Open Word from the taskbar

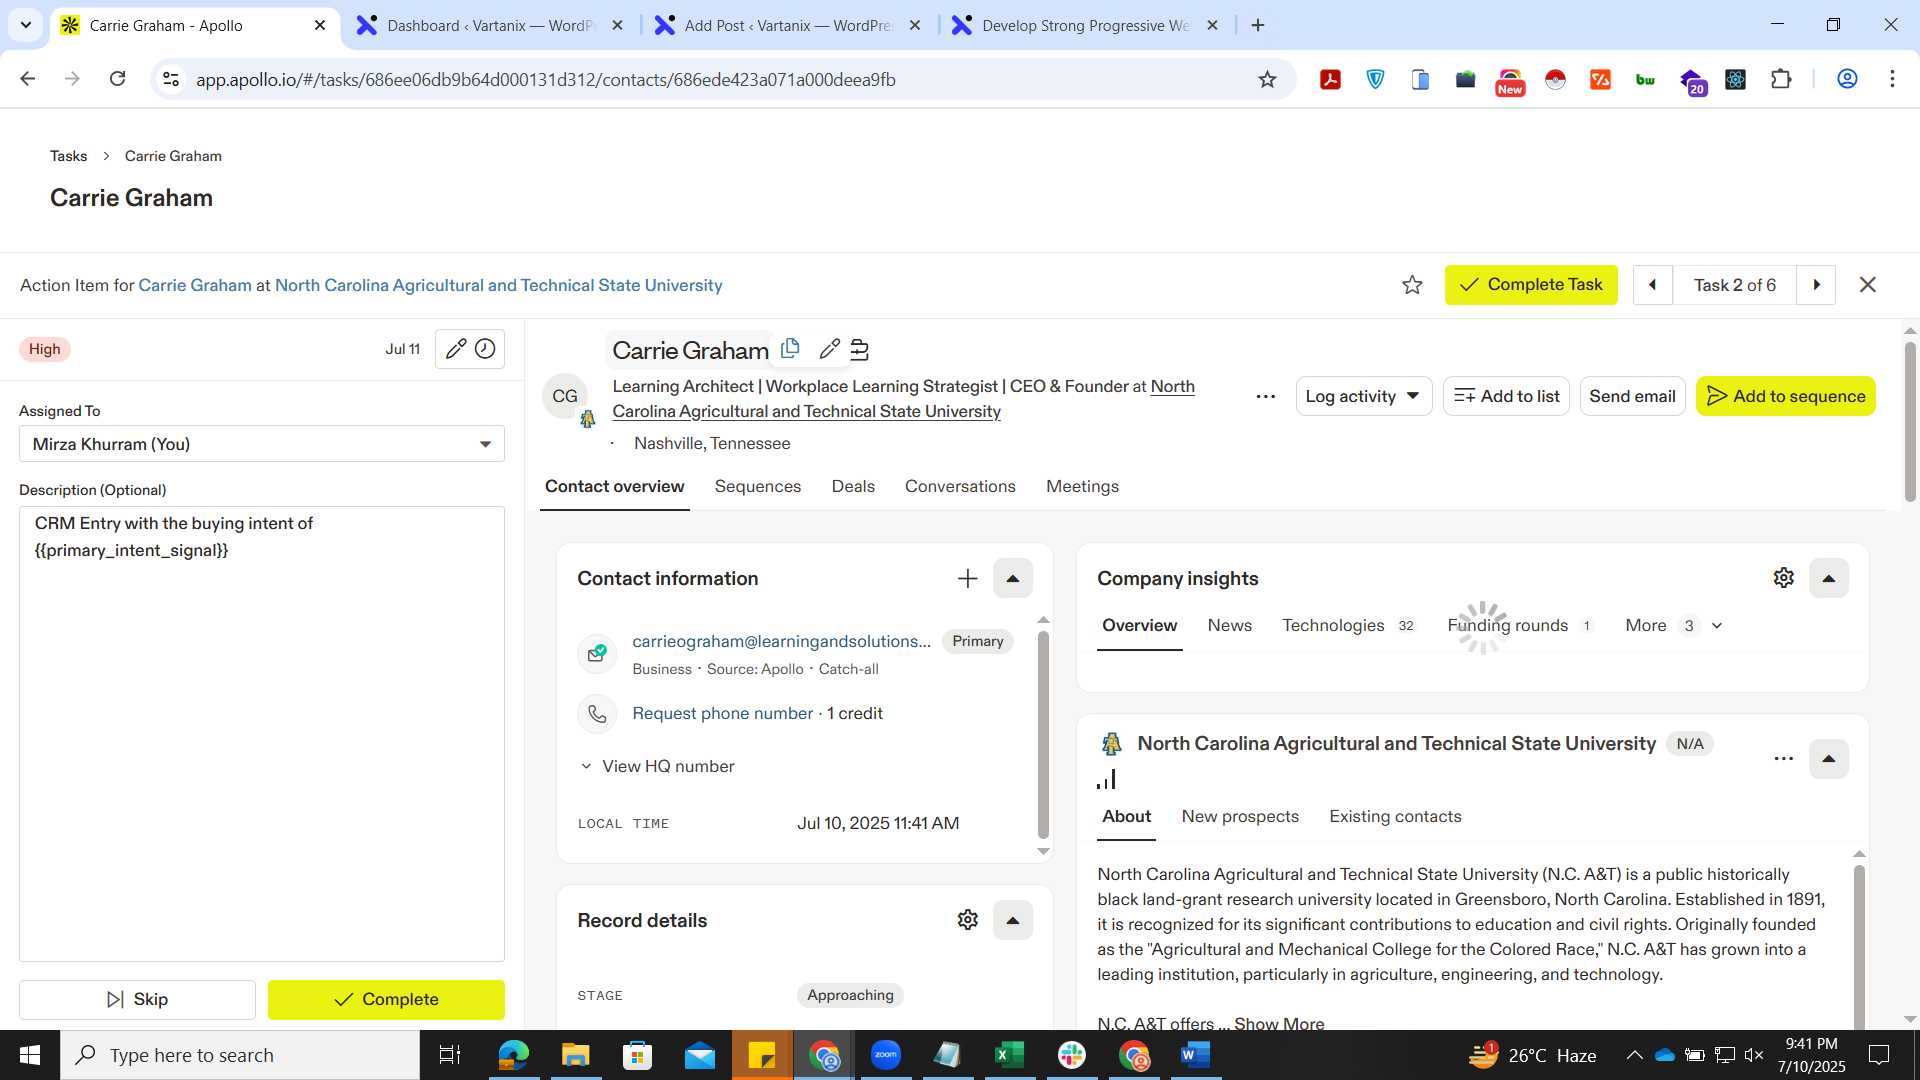pos(1195,1055)
